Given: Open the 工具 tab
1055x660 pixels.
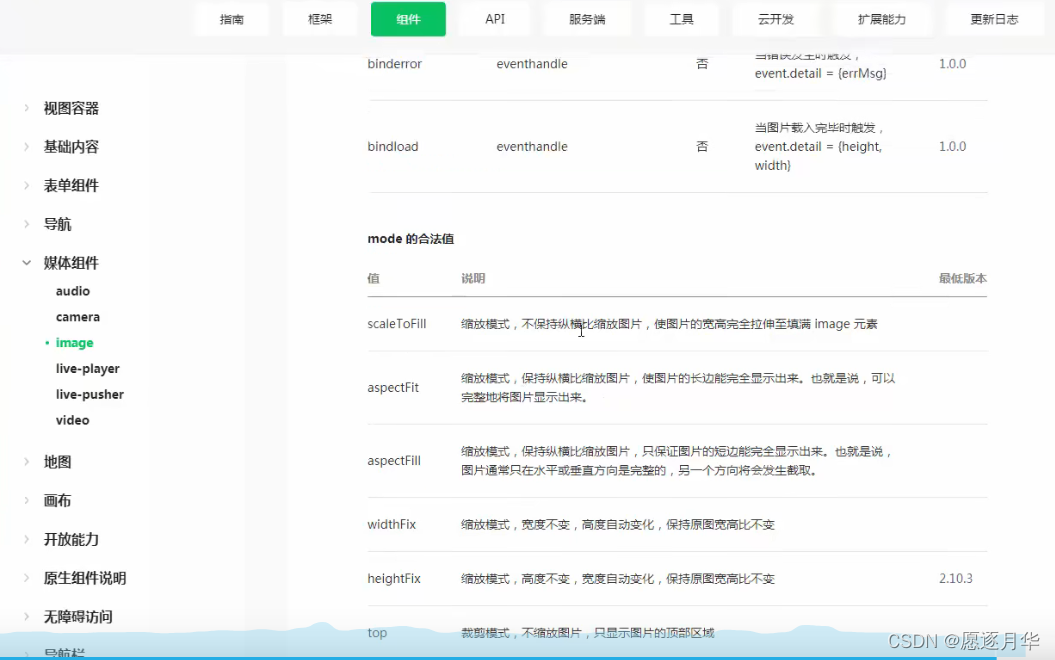Looking at the screenshot, I should point(681,18).
